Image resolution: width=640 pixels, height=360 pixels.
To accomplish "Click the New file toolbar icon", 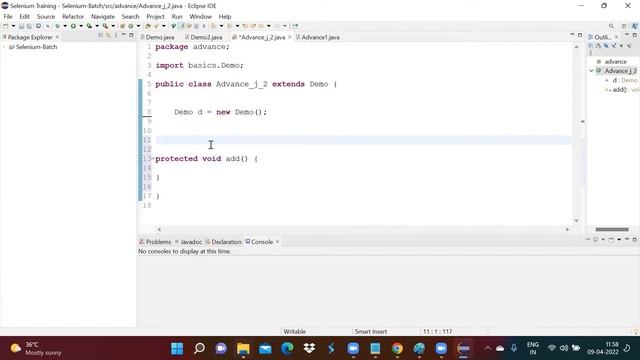I will tap(6, 26).
